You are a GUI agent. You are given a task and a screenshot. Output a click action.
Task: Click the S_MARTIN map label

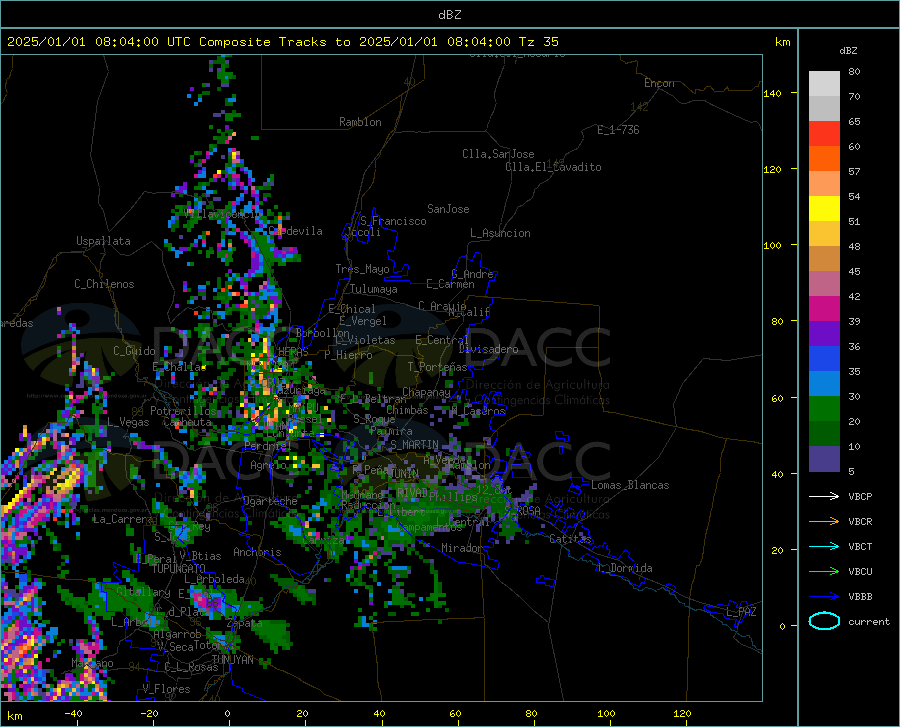tap(414, 445)
